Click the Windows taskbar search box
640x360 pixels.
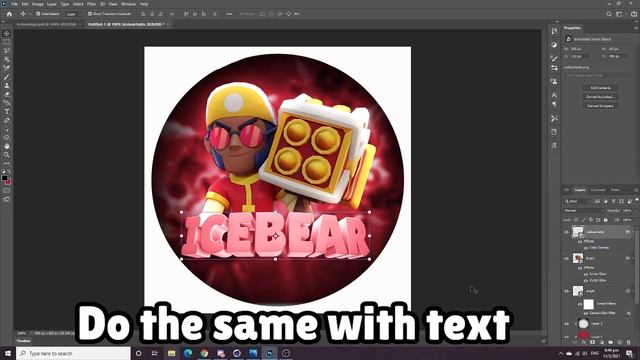73,353
